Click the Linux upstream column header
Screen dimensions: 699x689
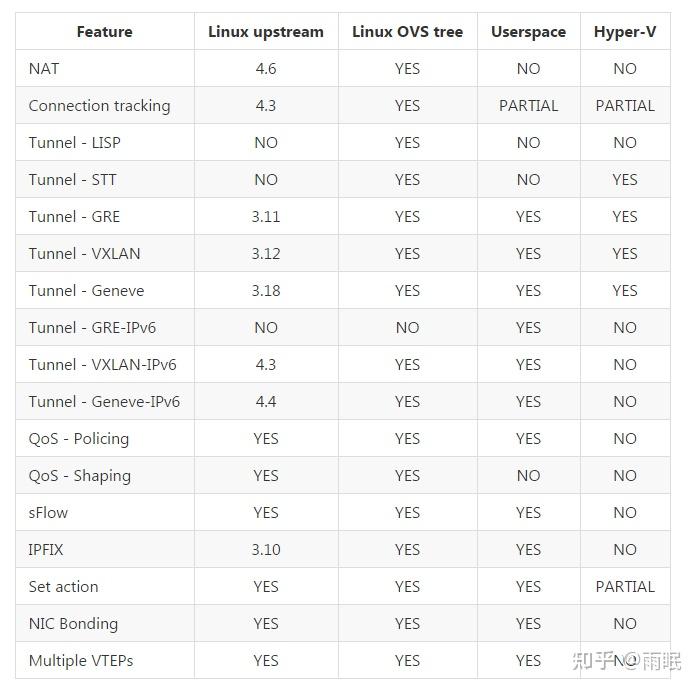(x=266, y=32)
